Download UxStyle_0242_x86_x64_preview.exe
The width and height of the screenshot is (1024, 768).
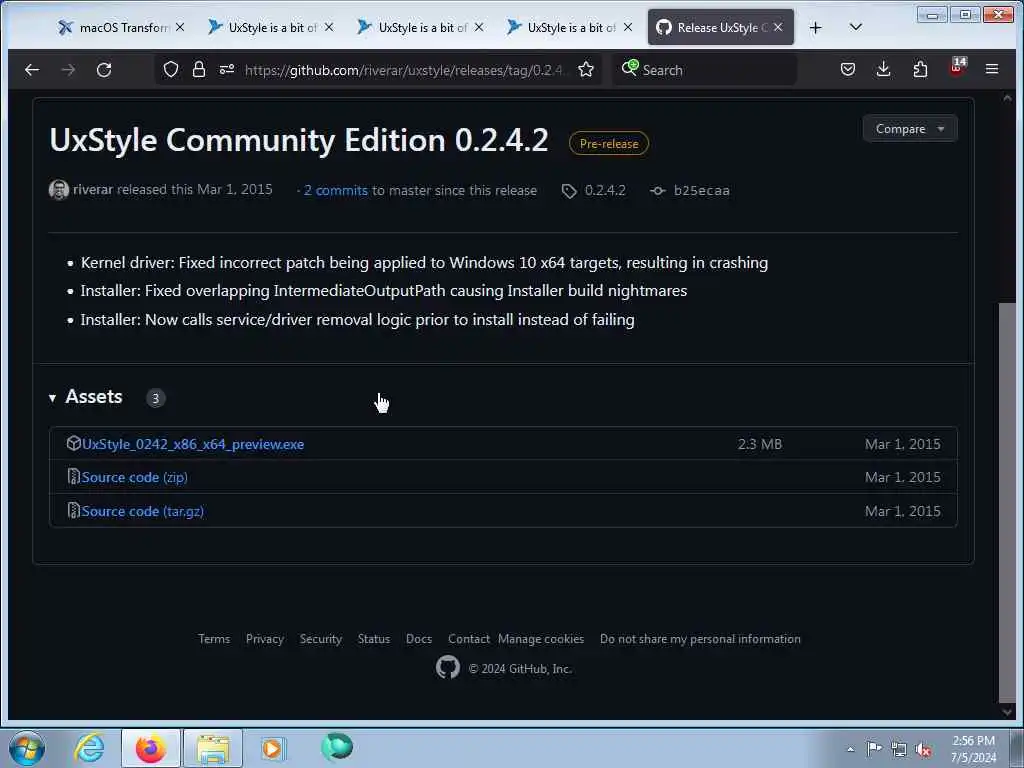click(x=193, y=444)
